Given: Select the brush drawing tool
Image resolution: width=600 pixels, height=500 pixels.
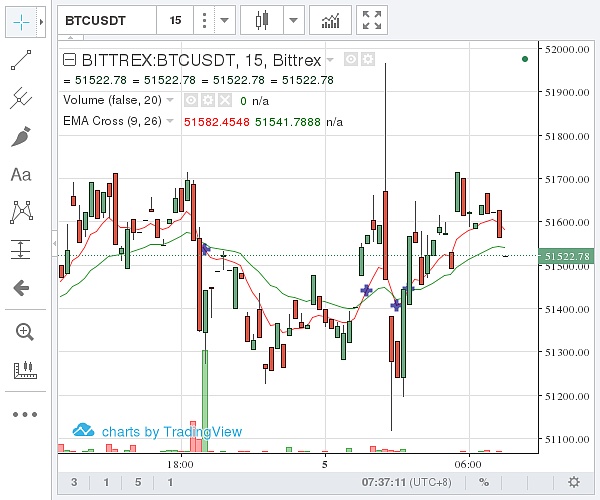Looking at the screenshot, I should click(x=21, y=137).
